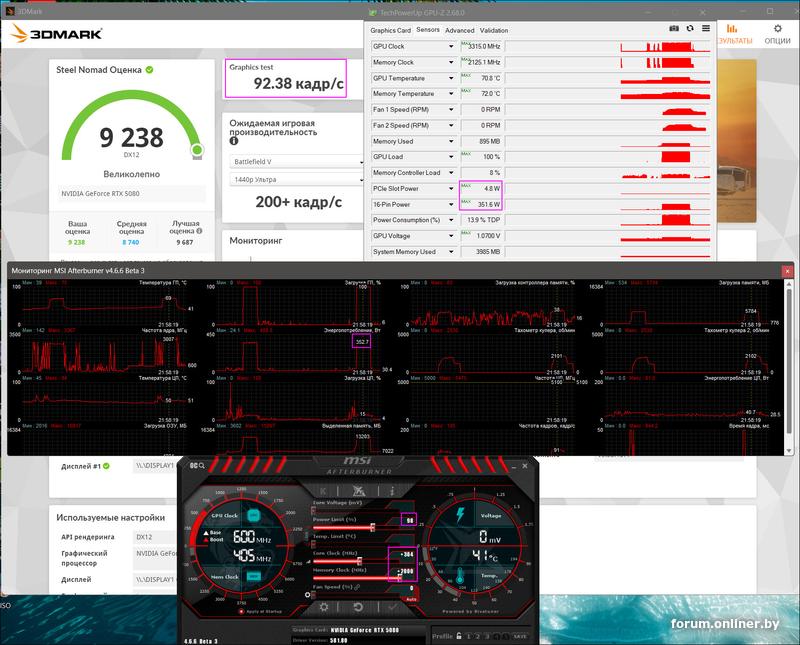
Task: Expand GPU Clock sensor dropdown arrow
Action: pos(450,46)
